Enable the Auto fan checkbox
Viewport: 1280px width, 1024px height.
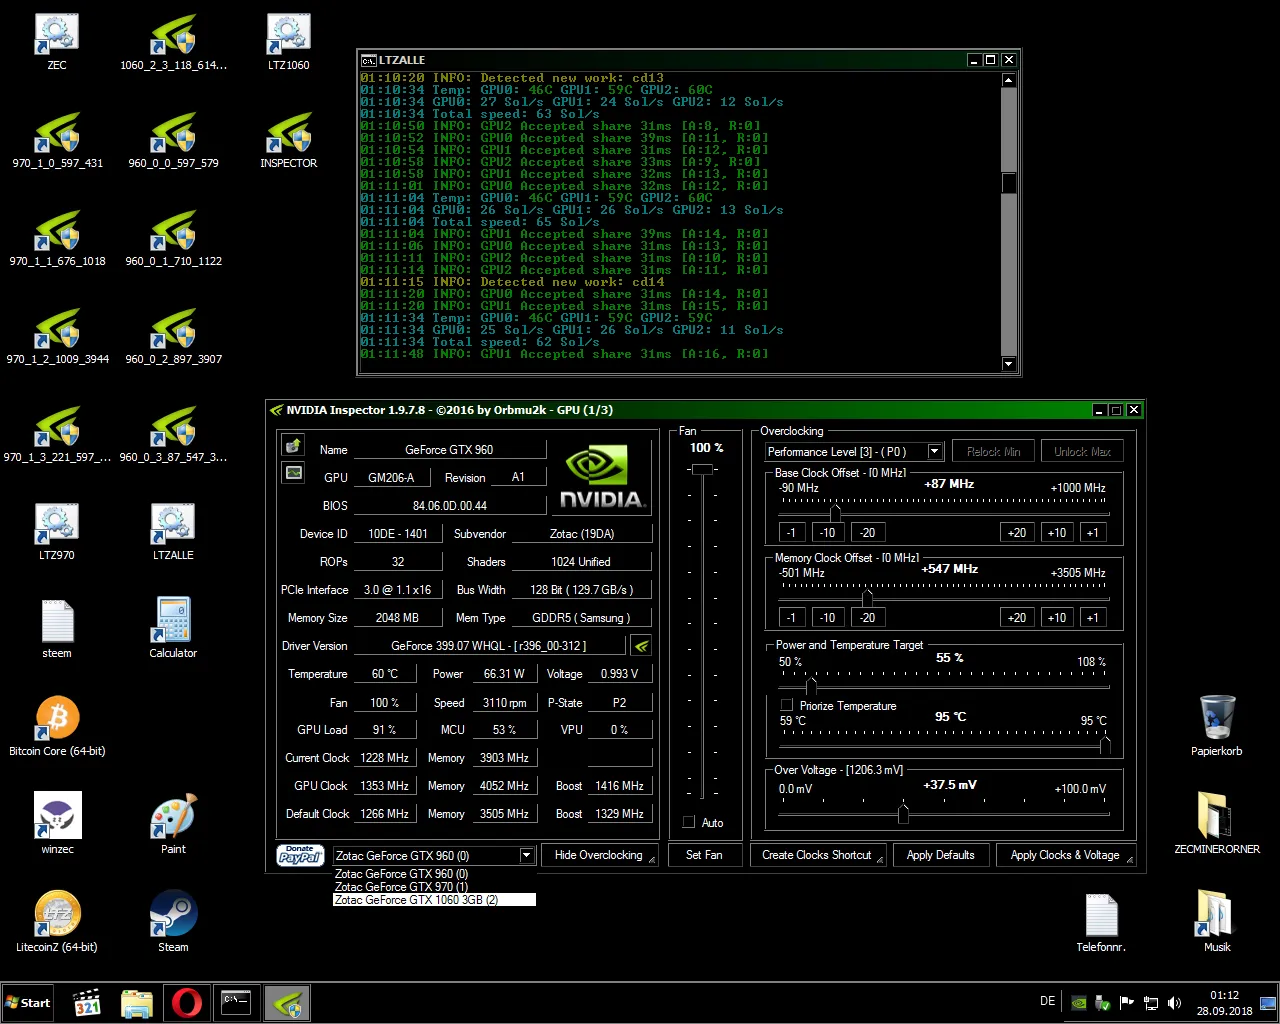pos(689,822)
